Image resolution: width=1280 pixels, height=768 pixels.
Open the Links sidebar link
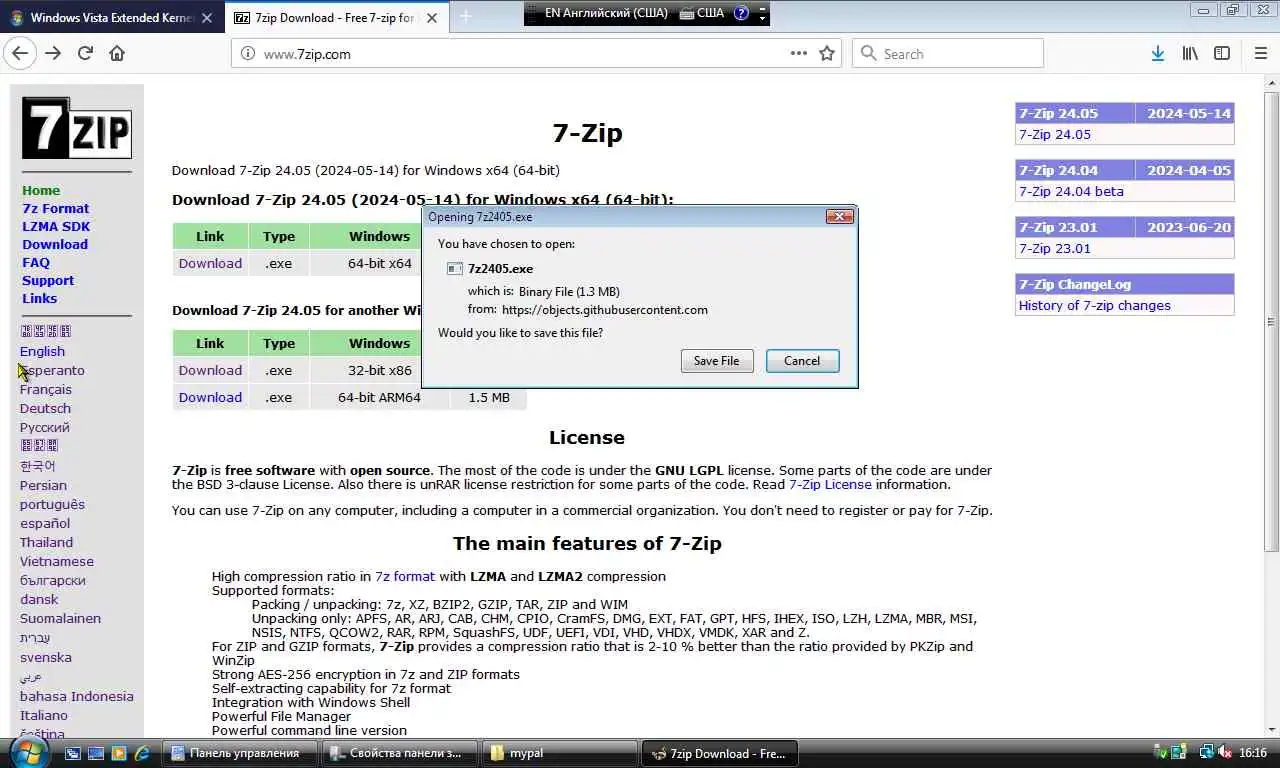point(39,298)
